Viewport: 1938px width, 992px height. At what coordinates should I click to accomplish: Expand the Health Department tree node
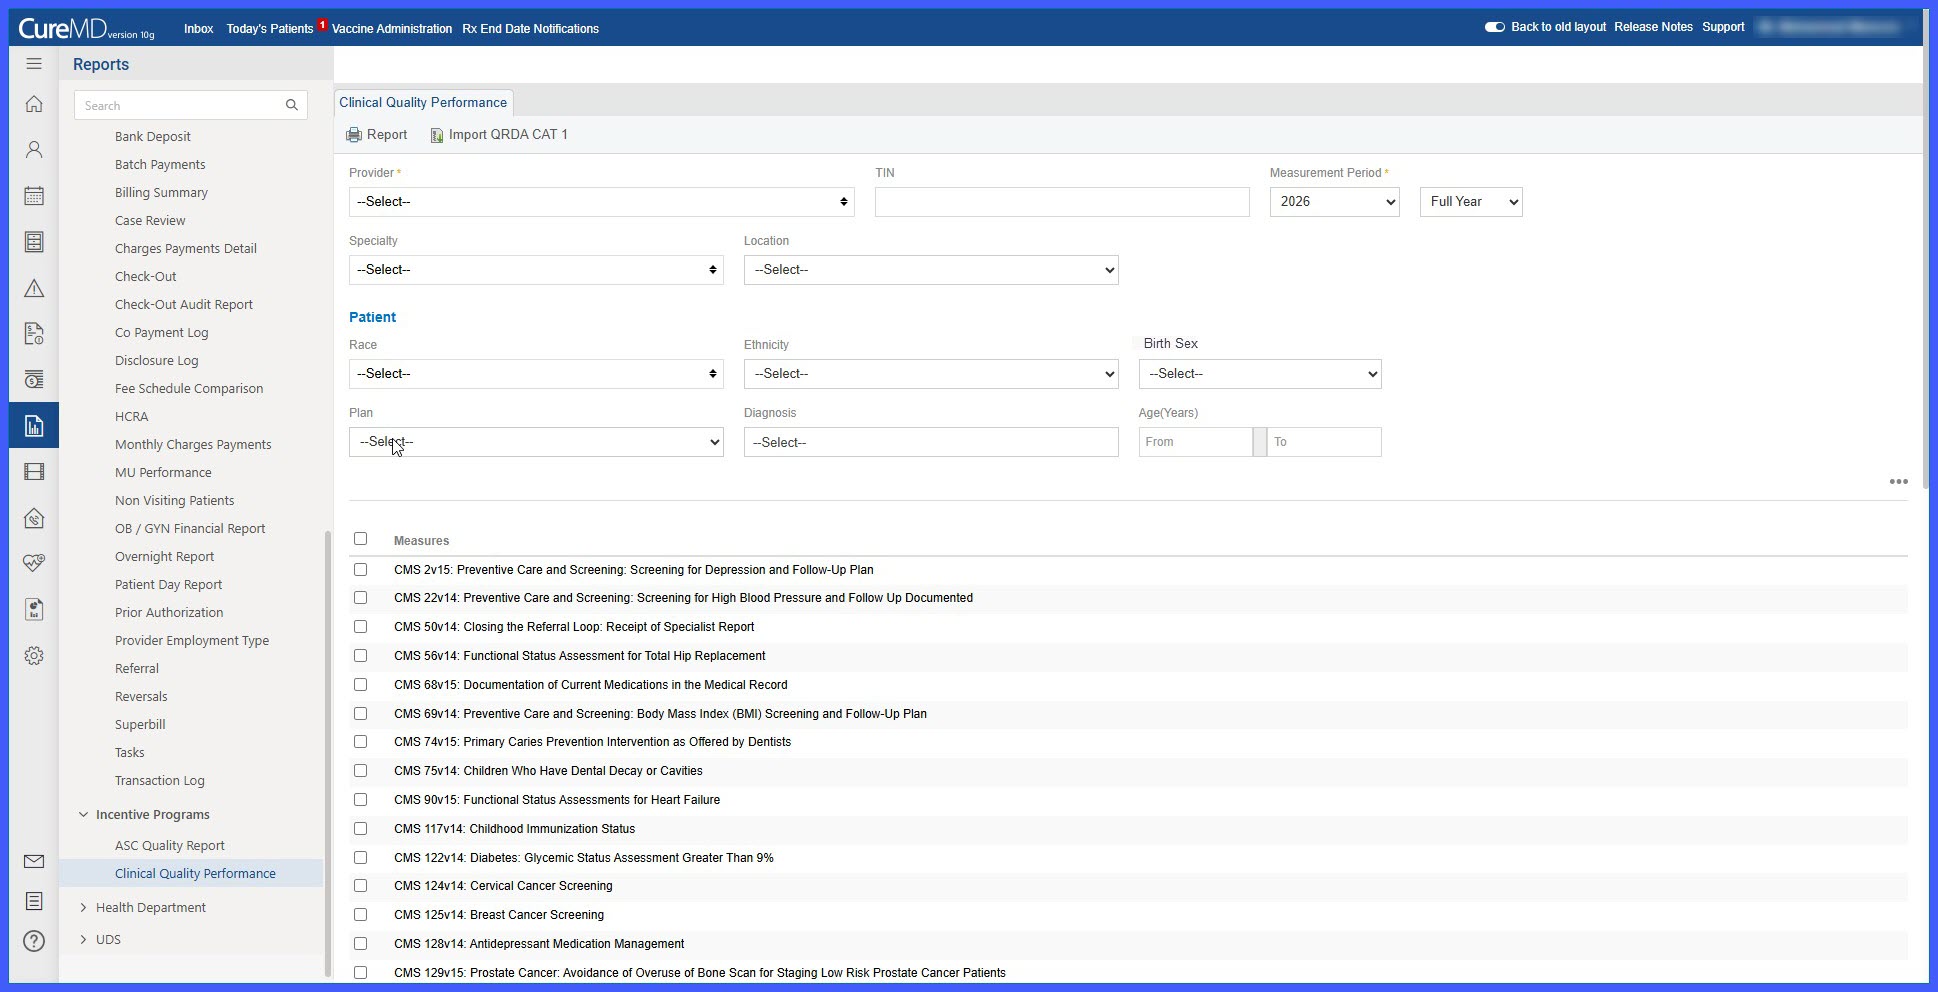click(83, 907)
